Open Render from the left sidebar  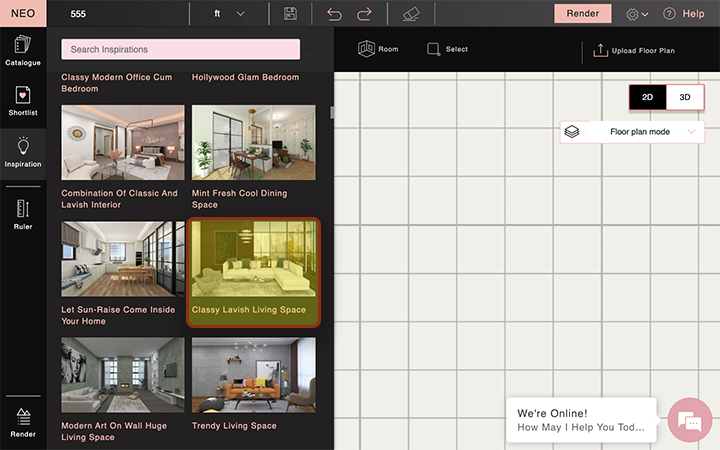(23, 422)
